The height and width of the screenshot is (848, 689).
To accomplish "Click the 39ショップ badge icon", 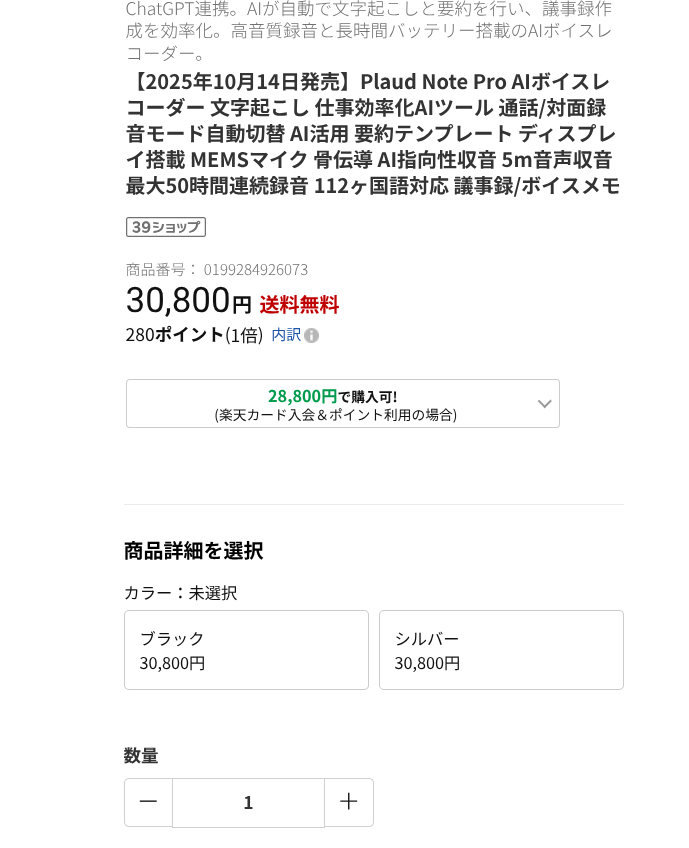I will [x=166, y=227].
